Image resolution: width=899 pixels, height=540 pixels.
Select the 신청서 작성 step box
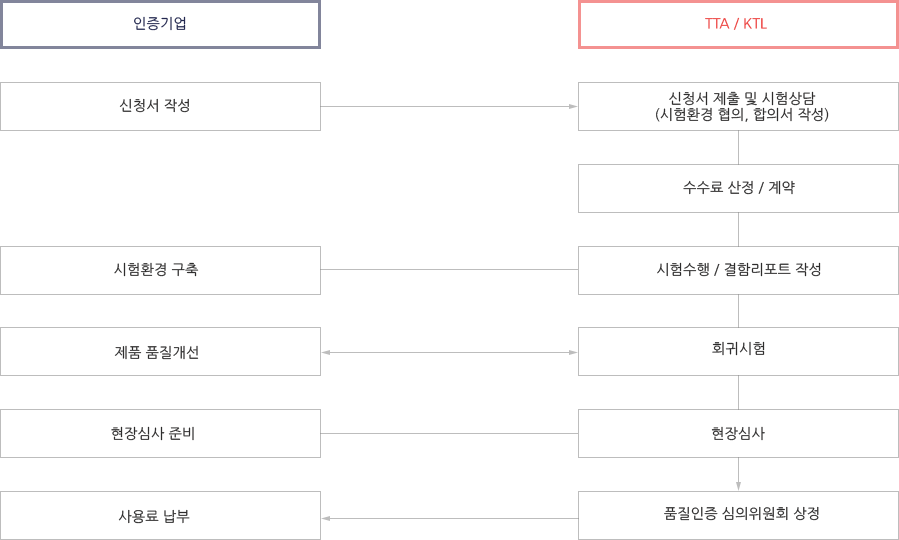(160, 107)
